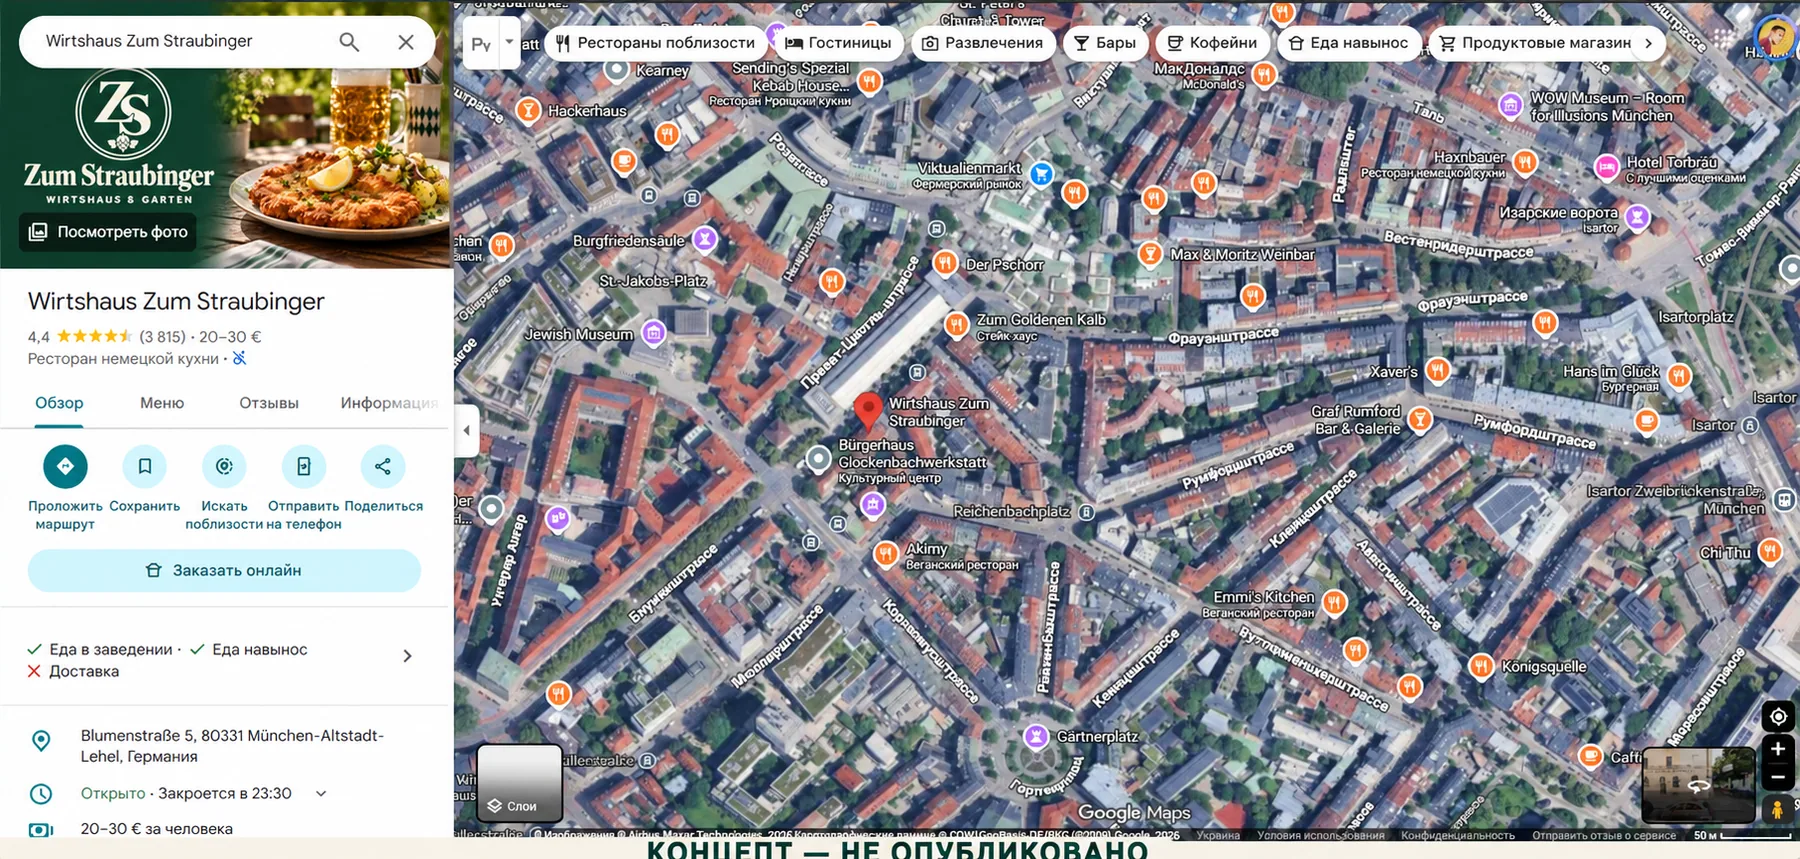This screenshot has width=1800, height=859.
Task: Click the Xaver's restaurant pin
Action: pos(1437,371)
